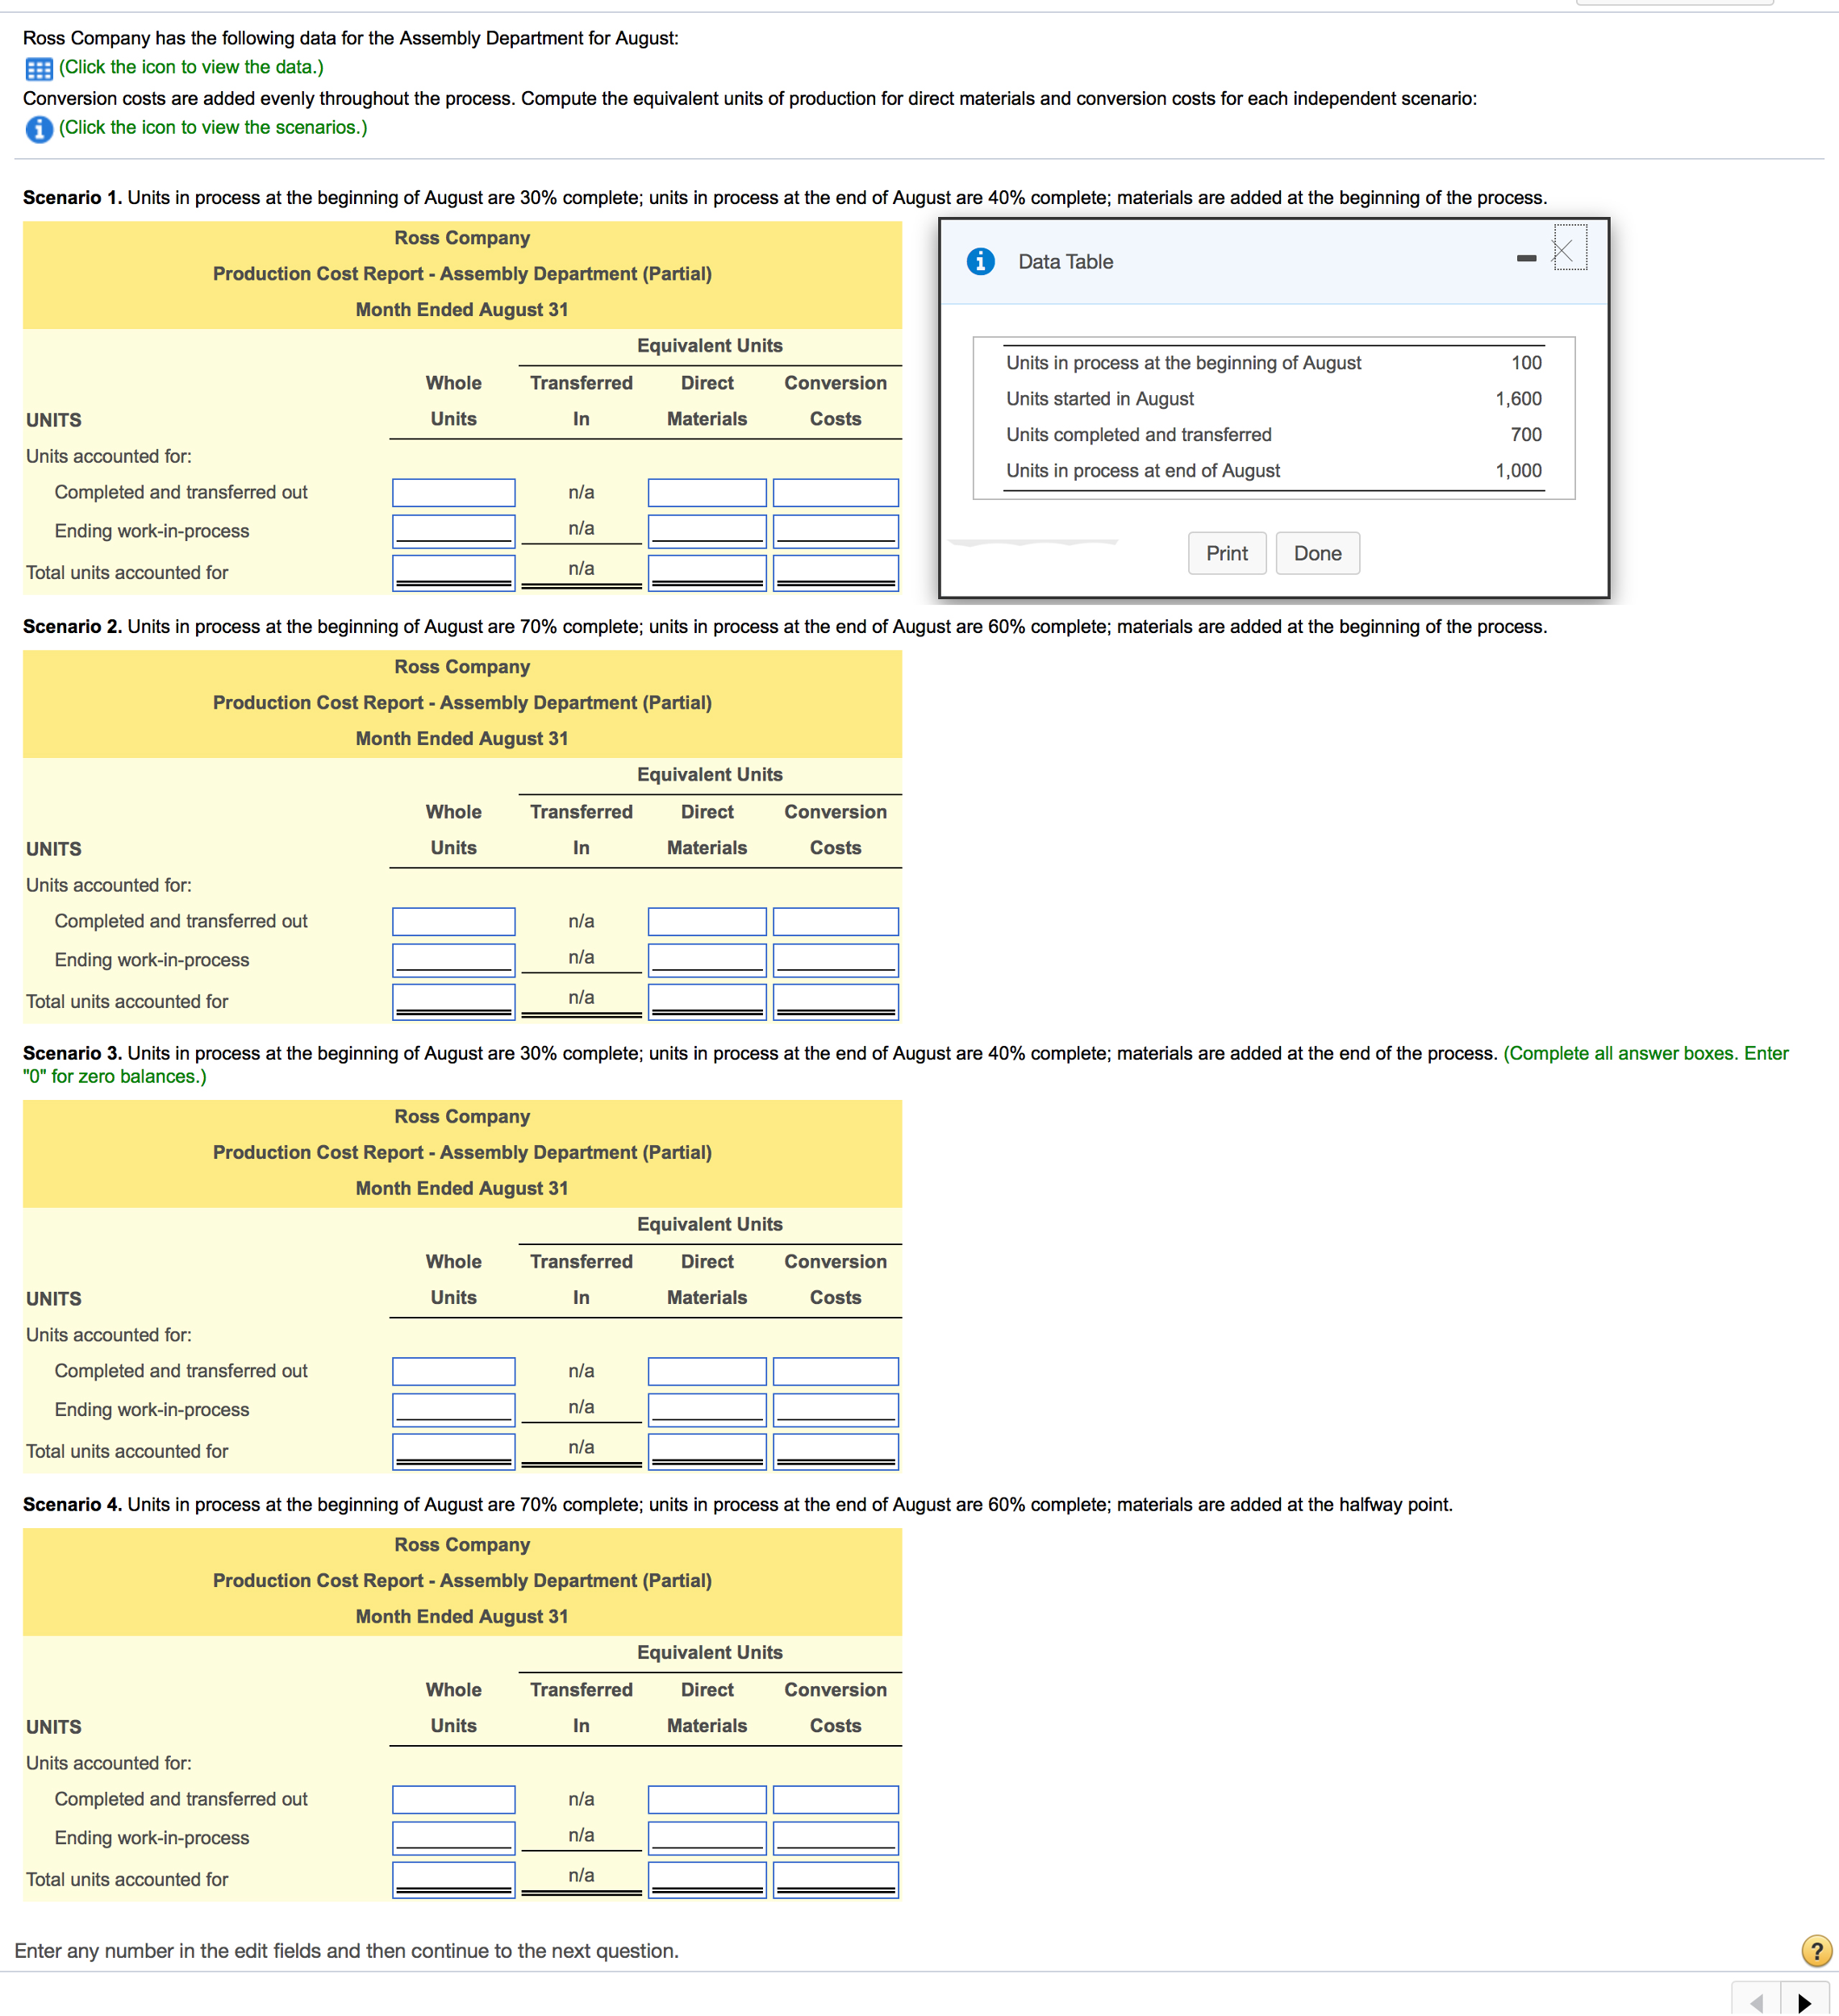Scenario 3 Total units accounted for Whole Units field
1839x2016 pixels.
tap(454, 1452)
